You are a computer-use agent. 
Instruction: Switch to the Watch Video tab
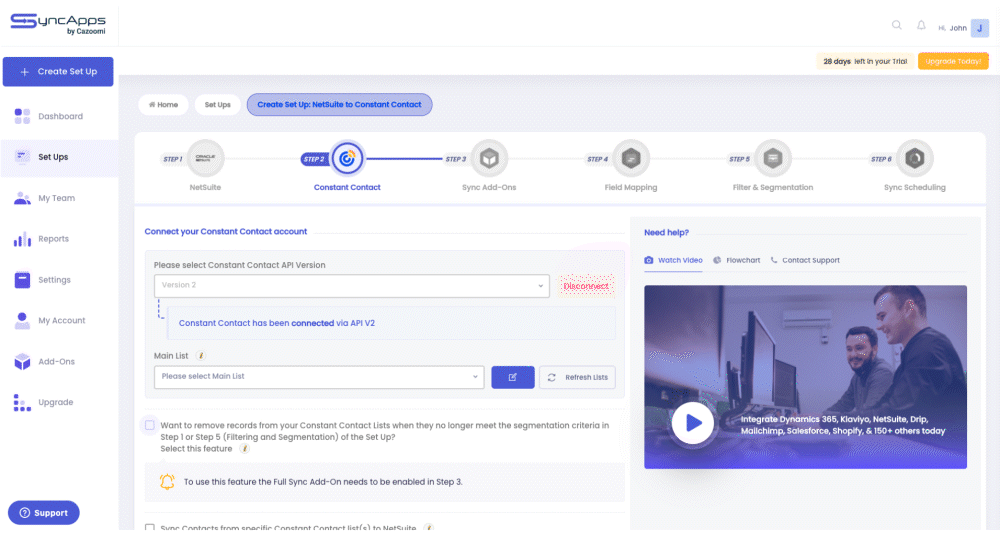(673, 260)
